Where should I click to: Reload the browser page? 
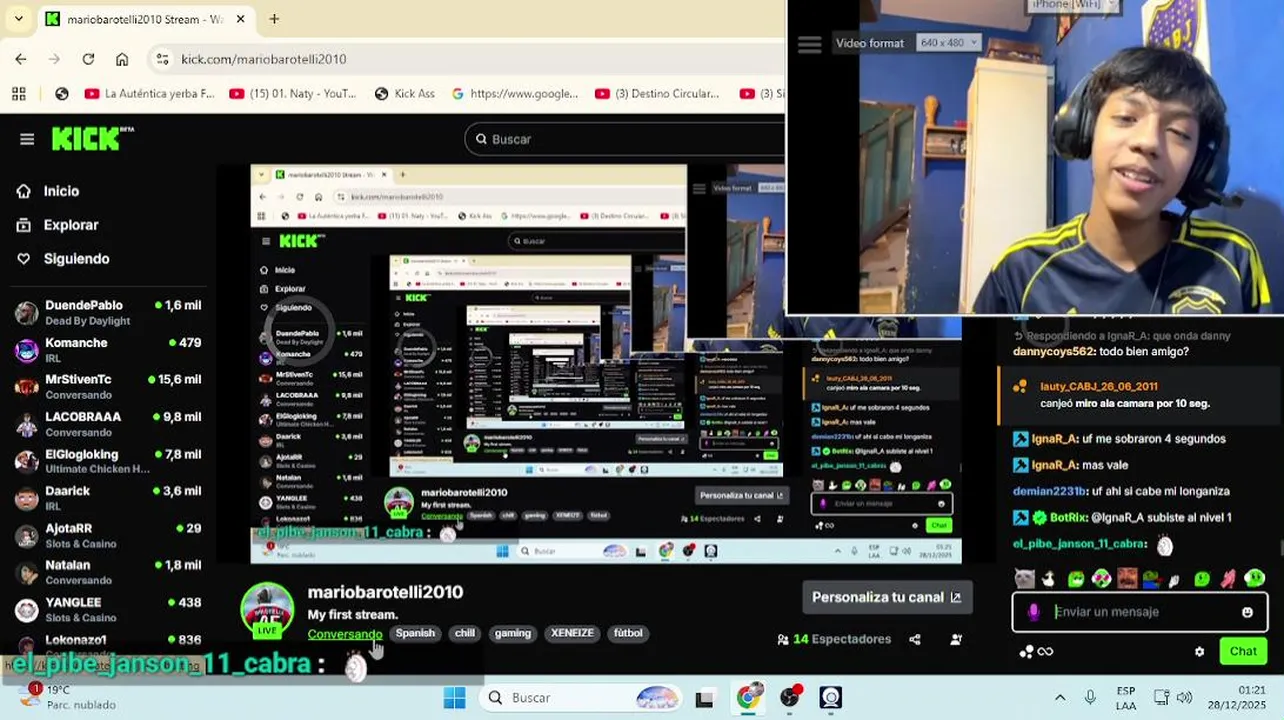(x=88, y=59)
